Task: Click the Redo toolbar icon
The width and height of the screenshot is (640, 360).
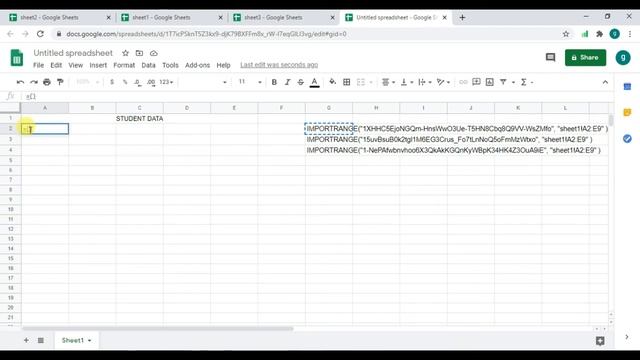Action: point(33,82)
